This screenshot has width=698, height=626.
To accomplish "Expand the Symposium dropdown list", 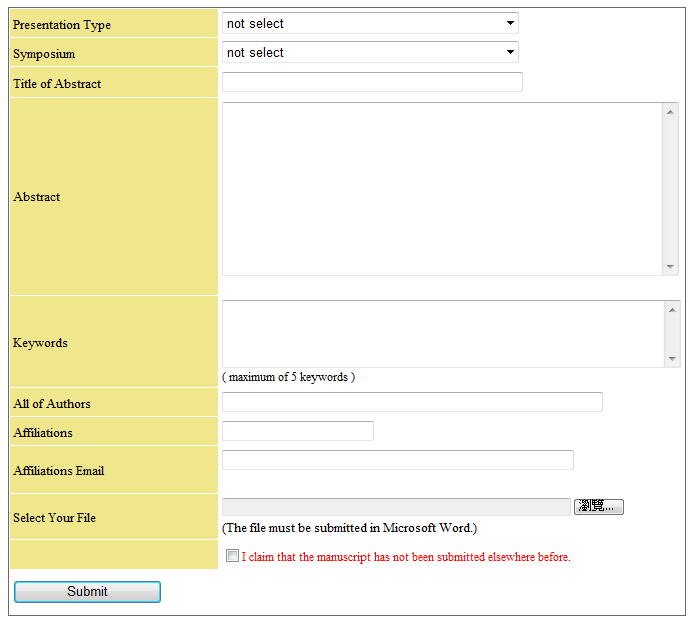I will pos(369,52).
